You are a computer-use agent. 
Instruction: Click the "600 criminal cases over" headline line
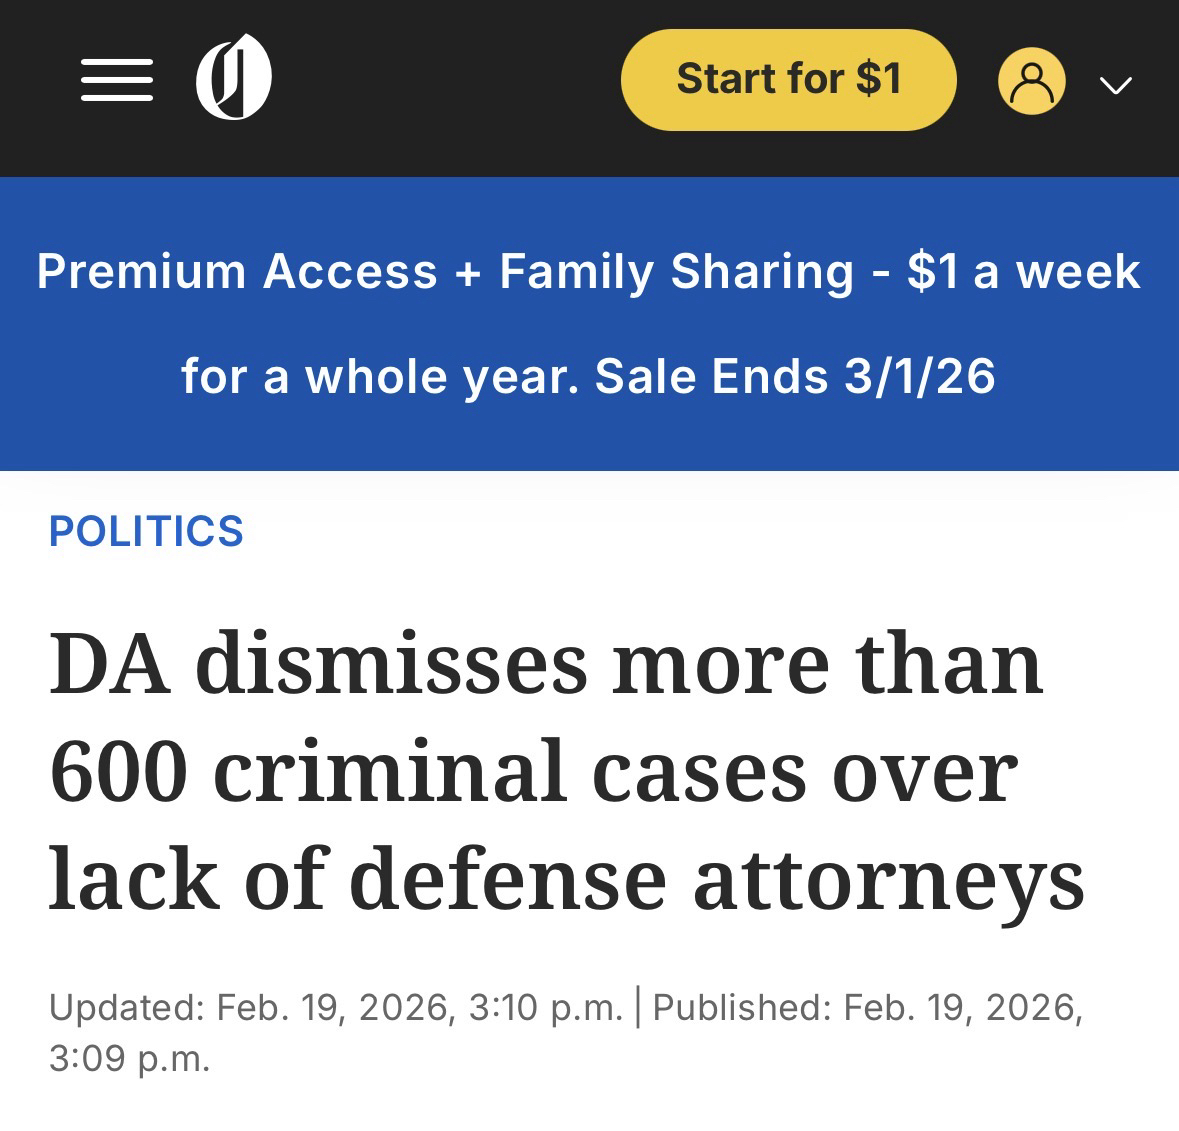pyautogui.click(x=533, y=773)
